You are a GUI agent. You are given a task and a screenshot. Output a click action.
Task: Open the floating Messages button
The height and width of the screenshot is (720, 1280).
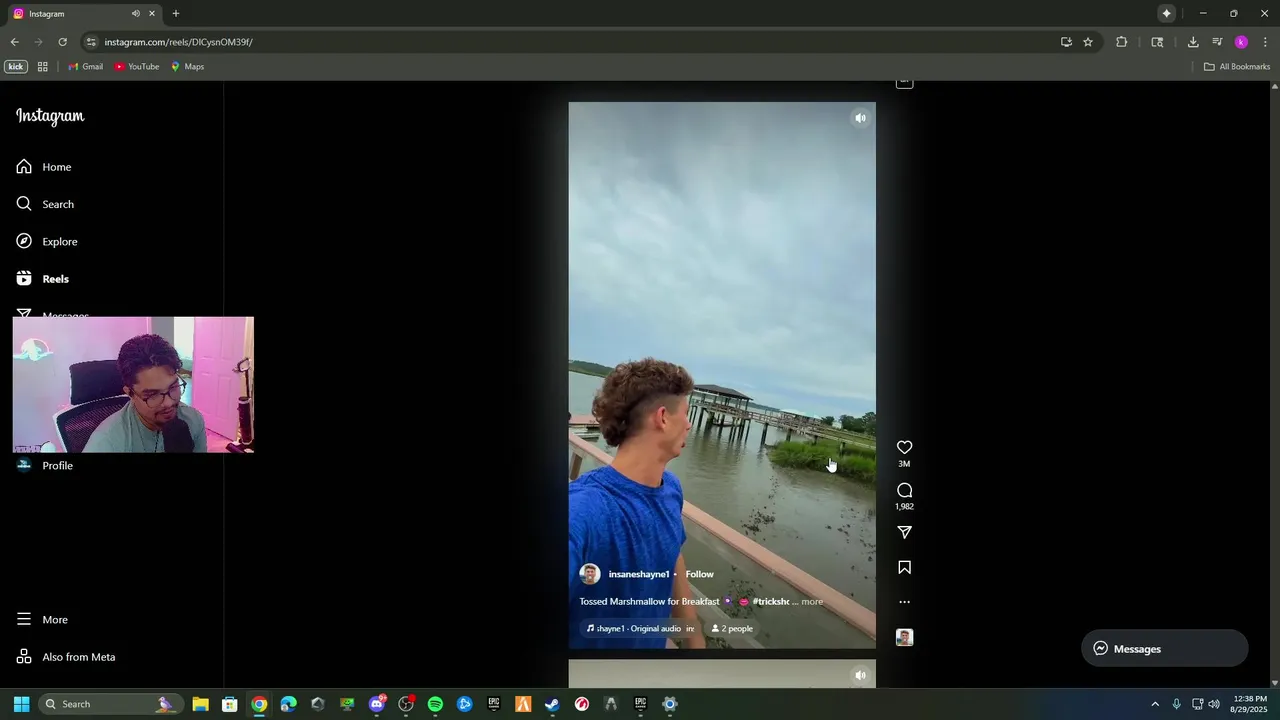click(1164, 648)
